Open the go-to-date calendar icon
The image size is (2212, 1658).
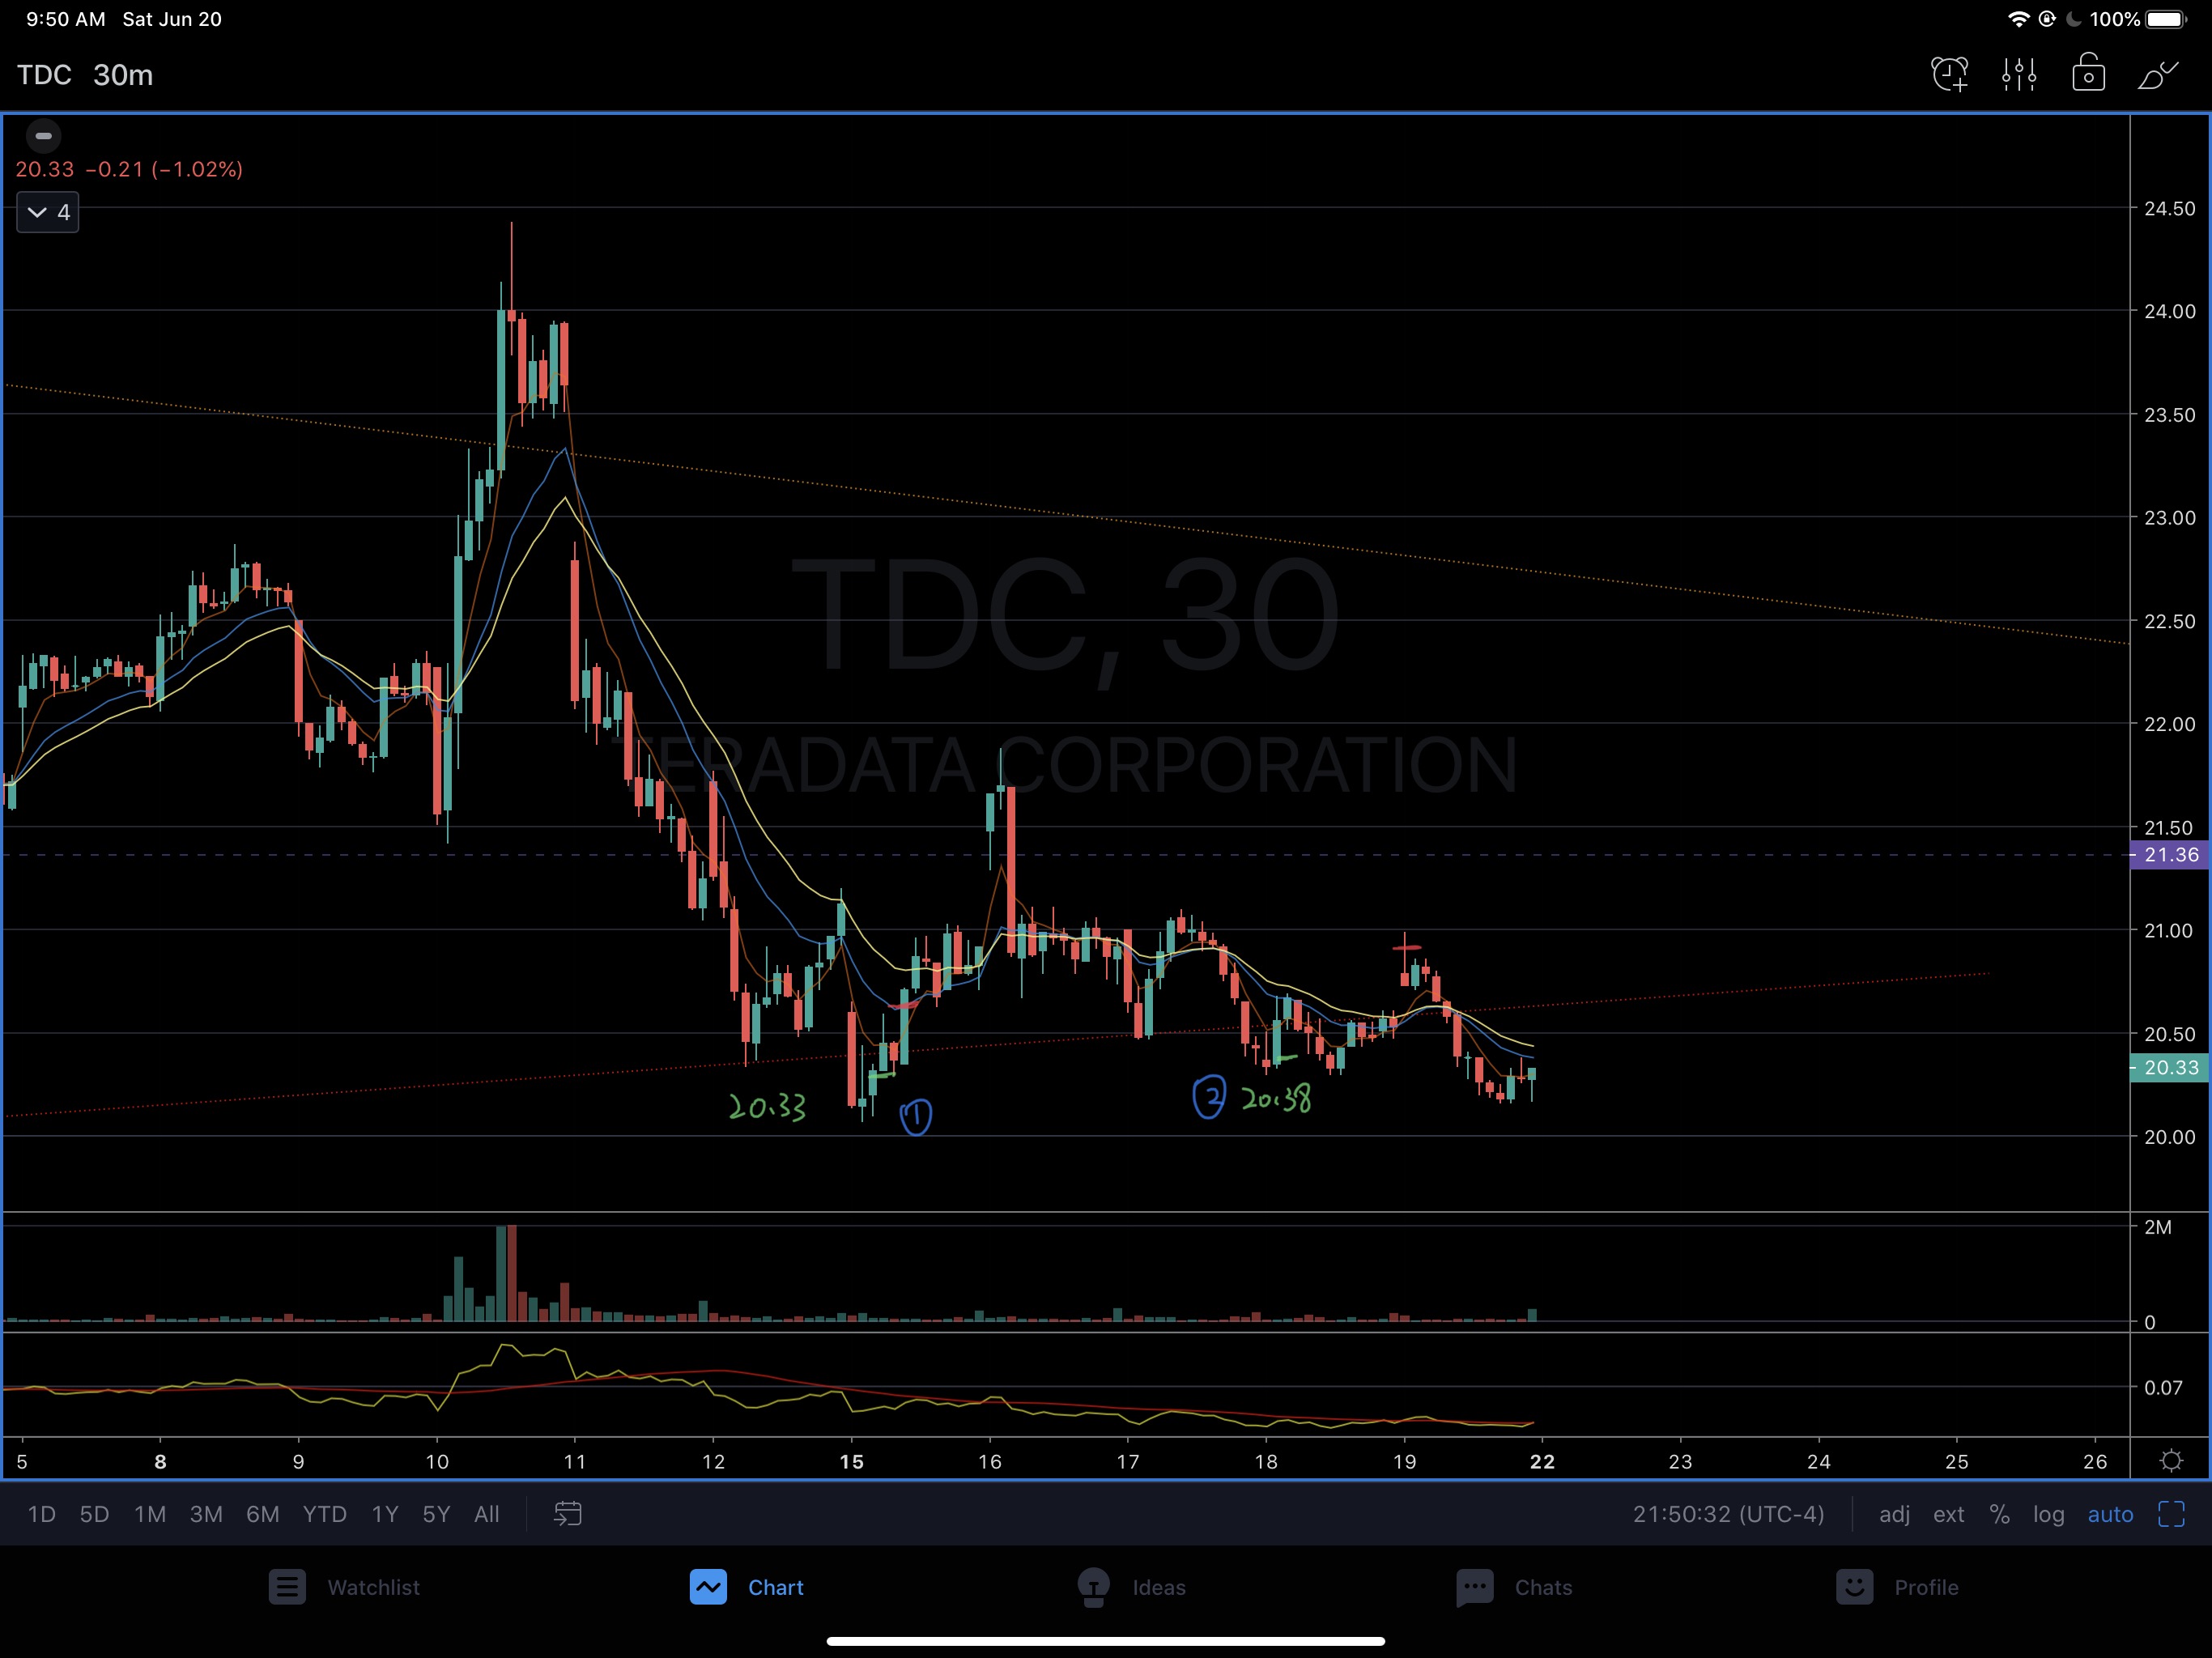point(567,1514)
